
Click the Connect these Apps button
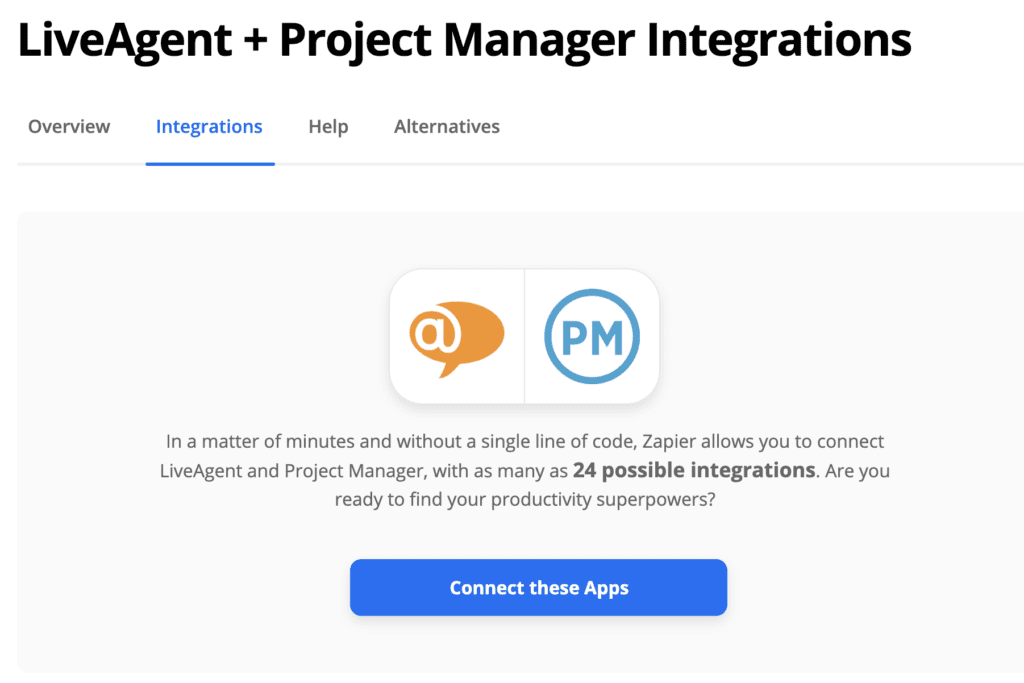[538, 588]
